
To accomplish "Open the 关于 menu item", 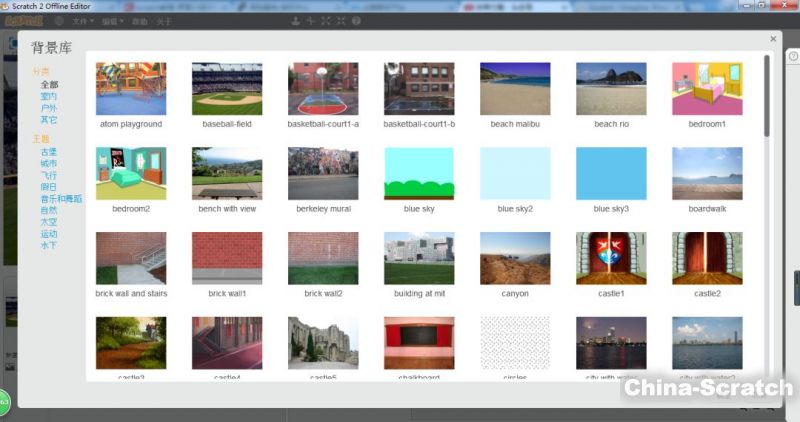I will point(165,21).
